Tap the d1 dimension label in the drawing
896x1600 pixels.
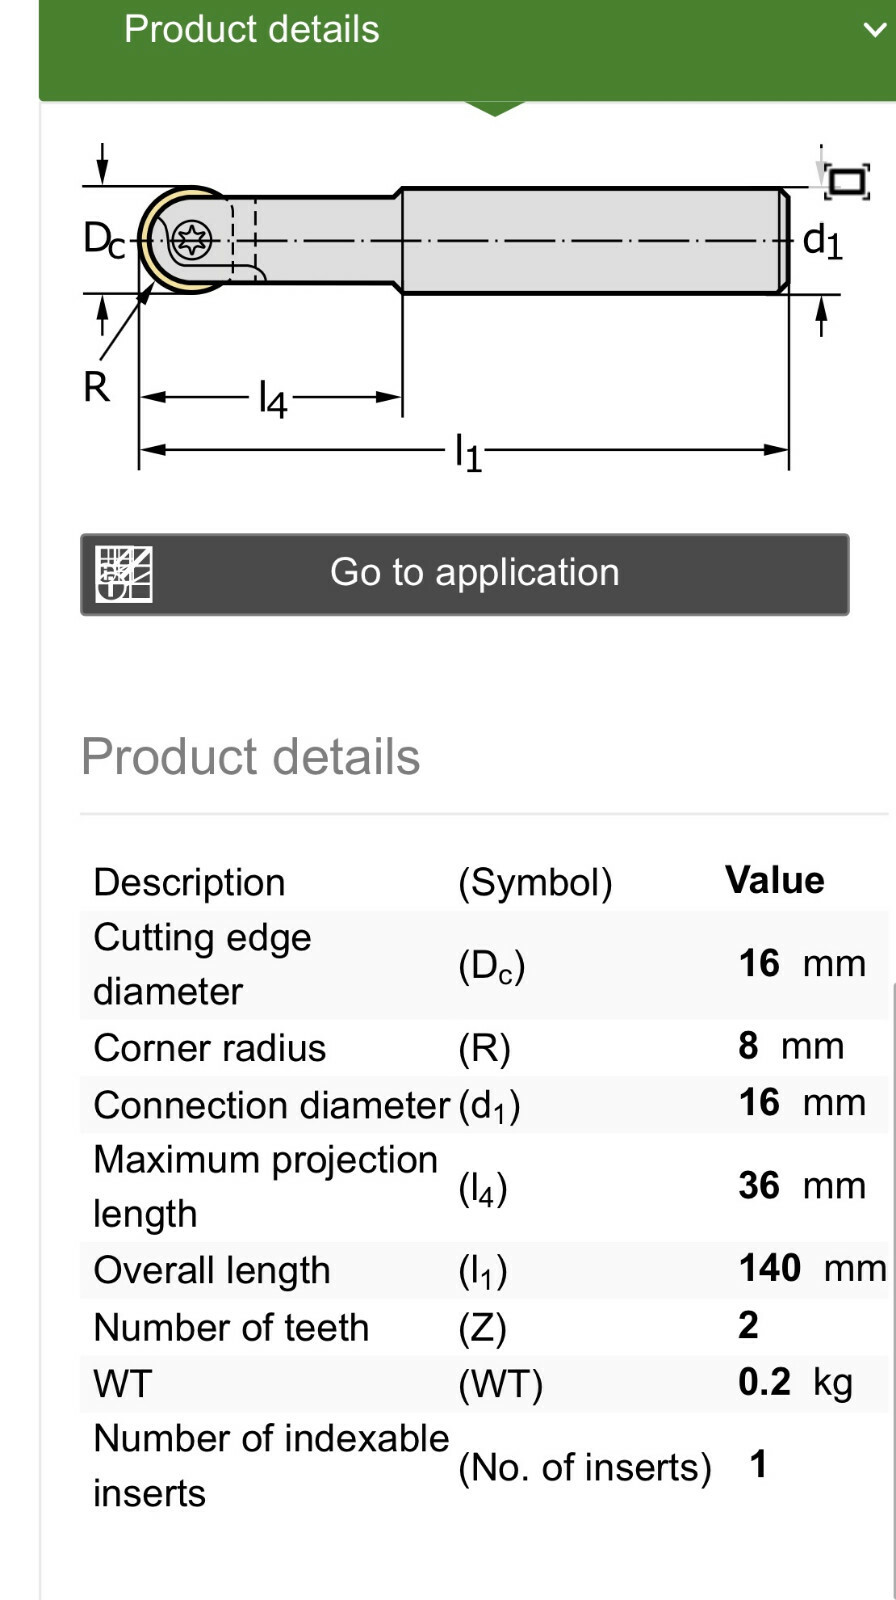tap(823, 242)
